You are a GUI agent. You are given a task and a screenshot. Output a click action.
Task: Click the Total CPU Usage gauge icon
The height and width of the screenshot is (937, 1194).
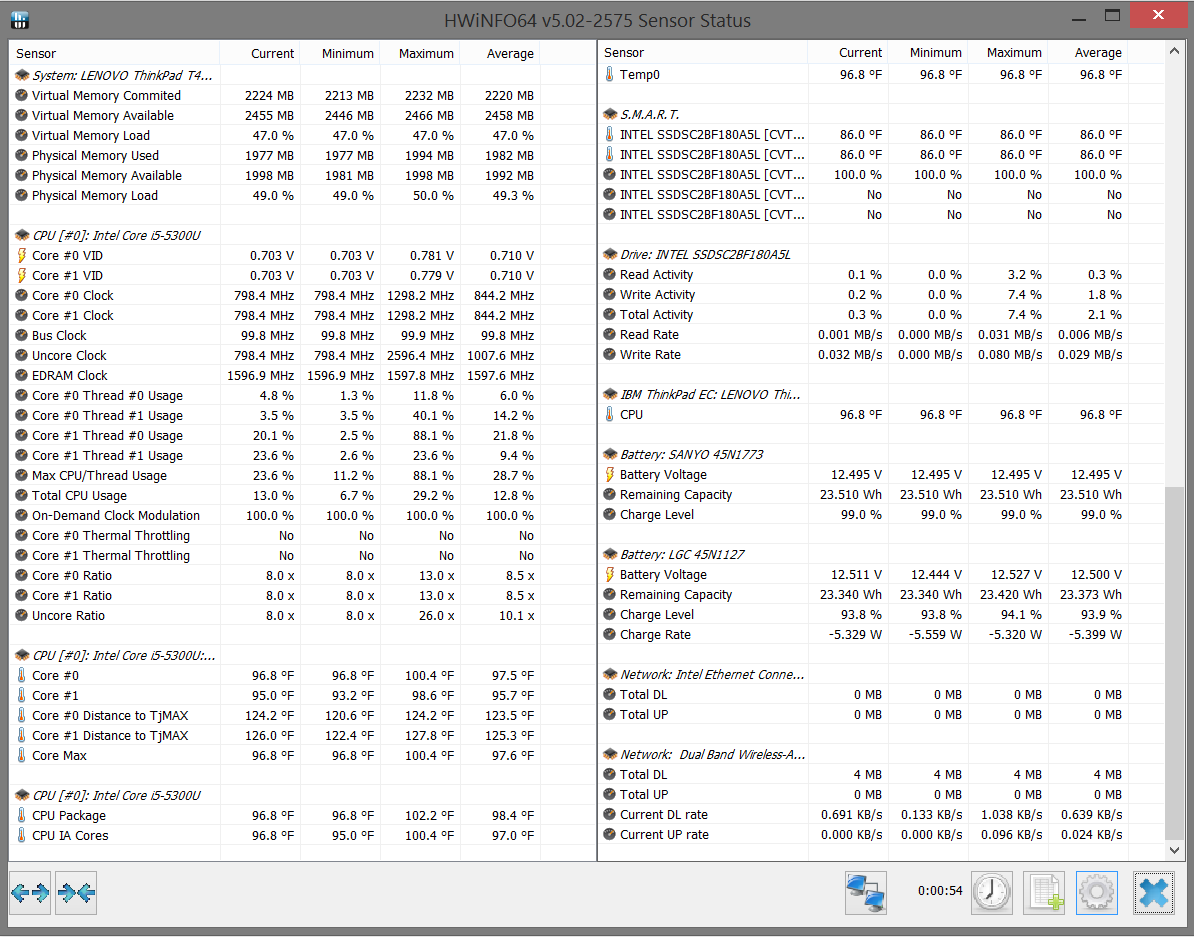tap(21, 495)
